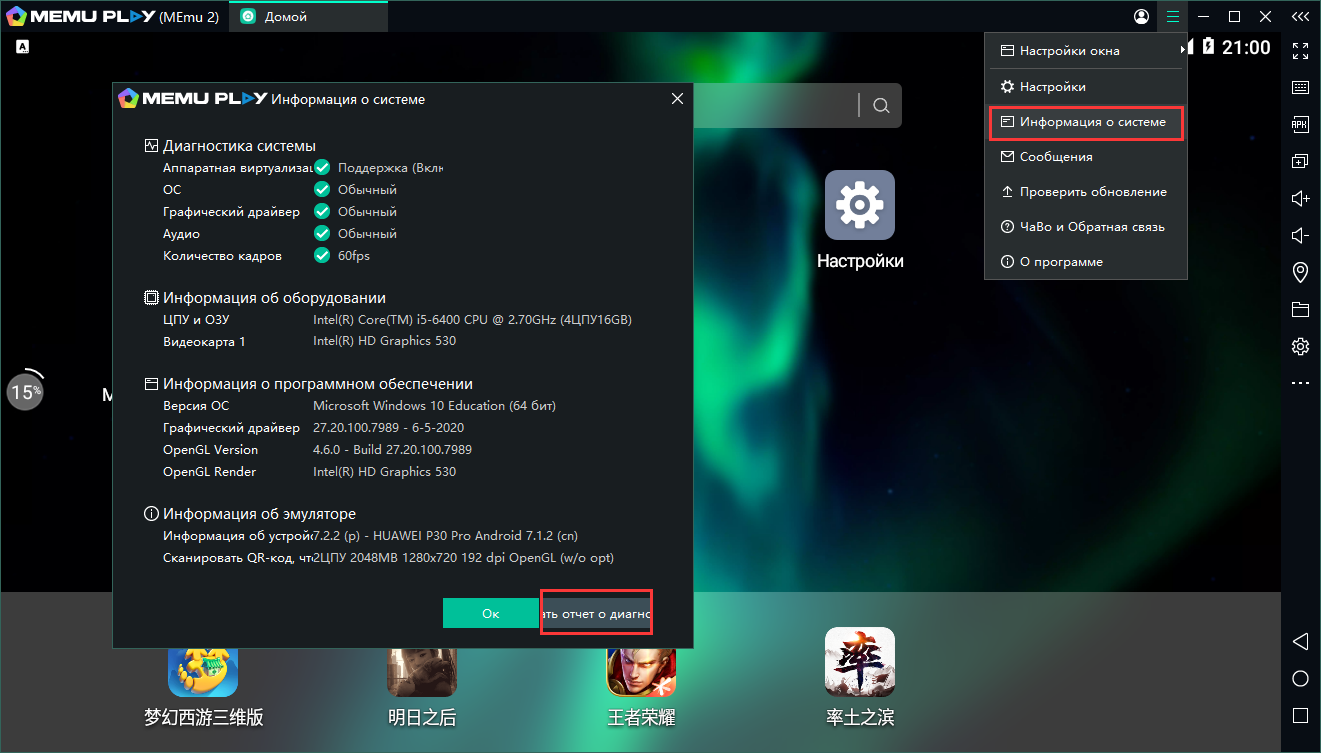Select Проверить обновление menu item
Viewport: 1321px width, 753px height.
1086,192
